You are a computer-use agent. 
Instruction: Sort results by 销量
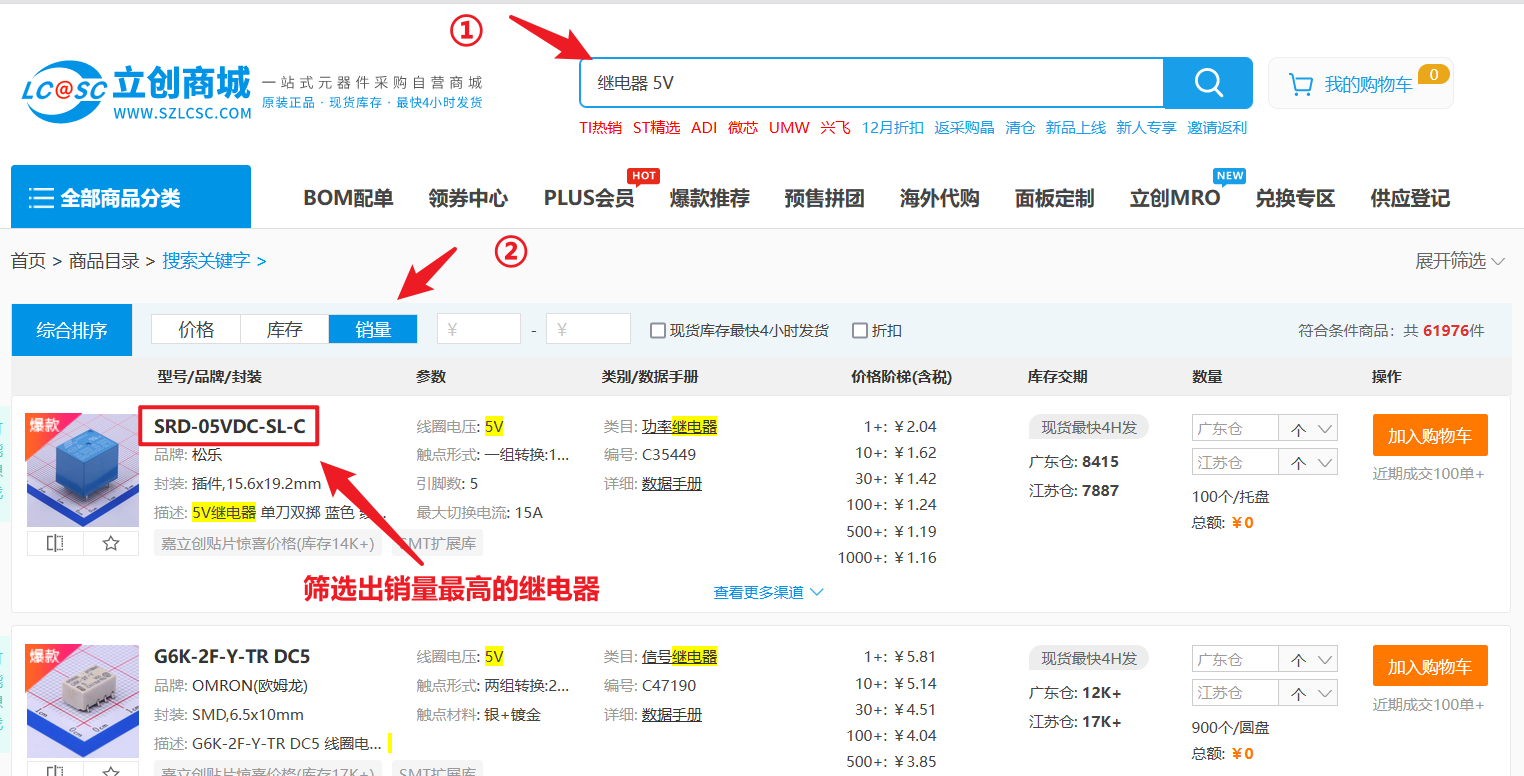click(373, 329)
